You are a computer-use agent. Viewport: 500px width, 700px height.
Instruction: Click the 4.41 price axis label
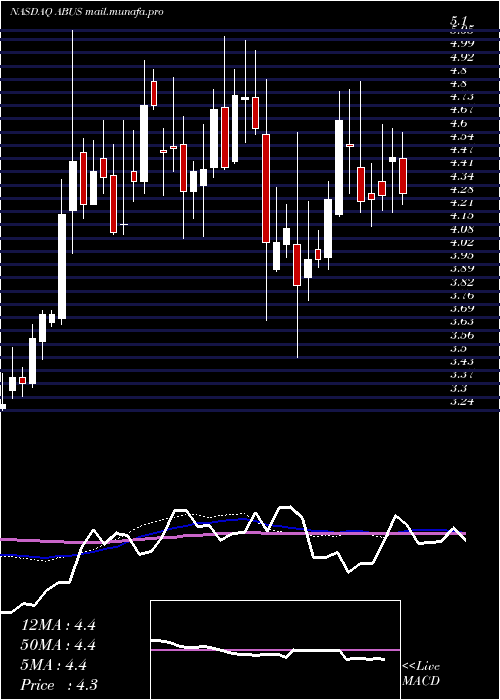(462, 162)
